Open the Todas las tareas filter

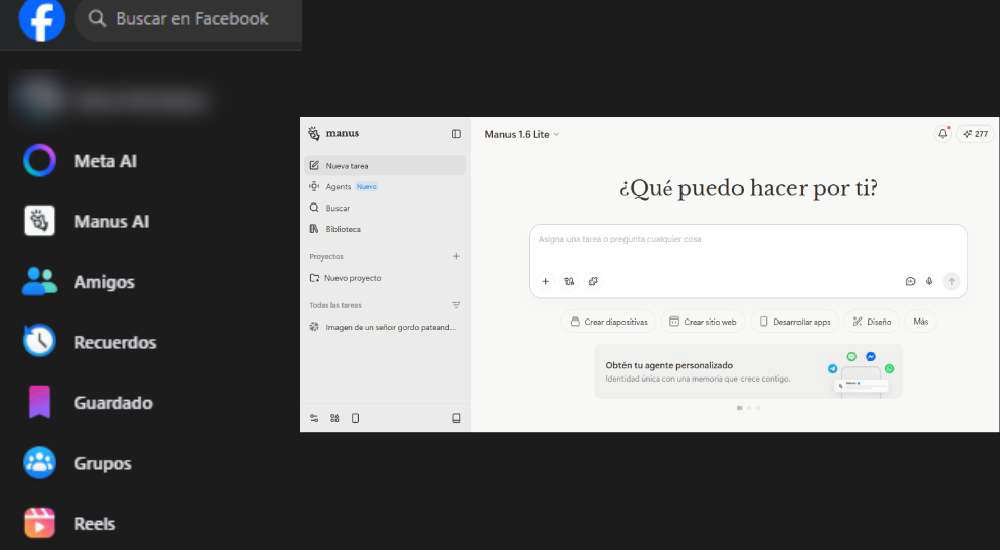click(x=456, y=305)
